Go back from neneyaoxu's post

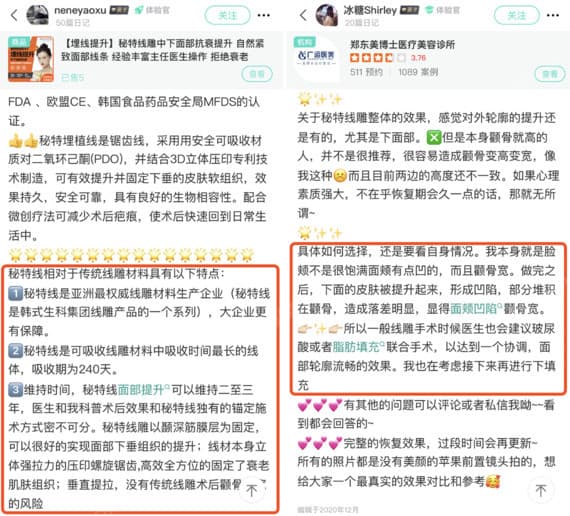[14, 15]
